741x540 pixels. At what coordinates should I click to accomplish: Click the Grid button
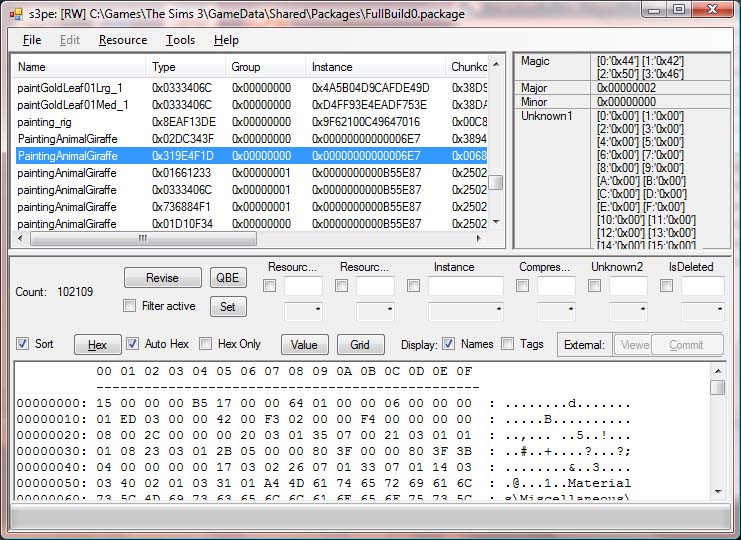(360, 345)
